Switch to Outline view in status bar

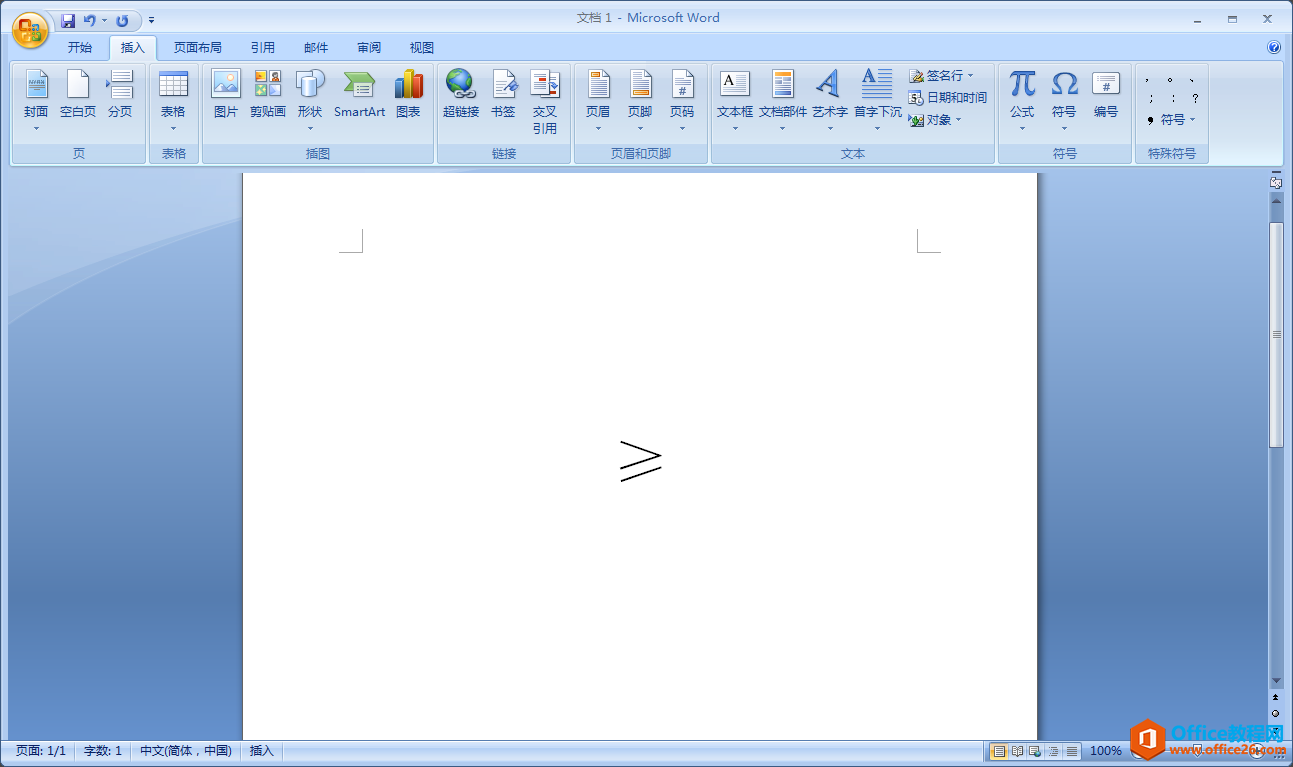tap(1053, 751)
